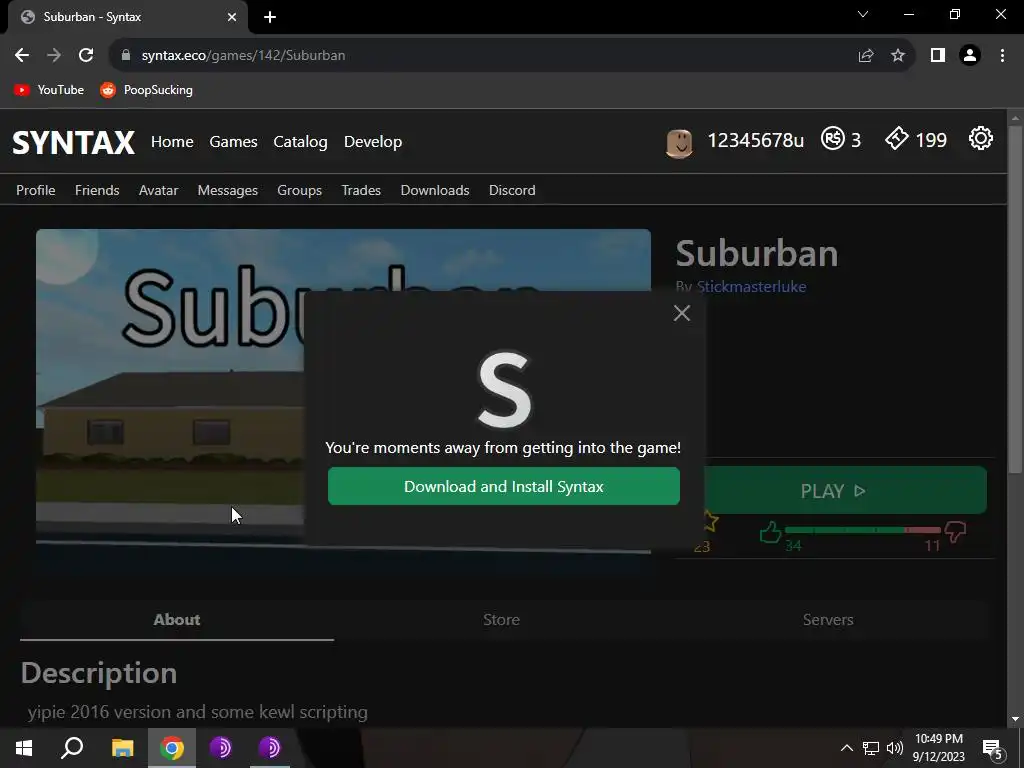
Task: Expand the tab search chevron
Action: (863, 14)
